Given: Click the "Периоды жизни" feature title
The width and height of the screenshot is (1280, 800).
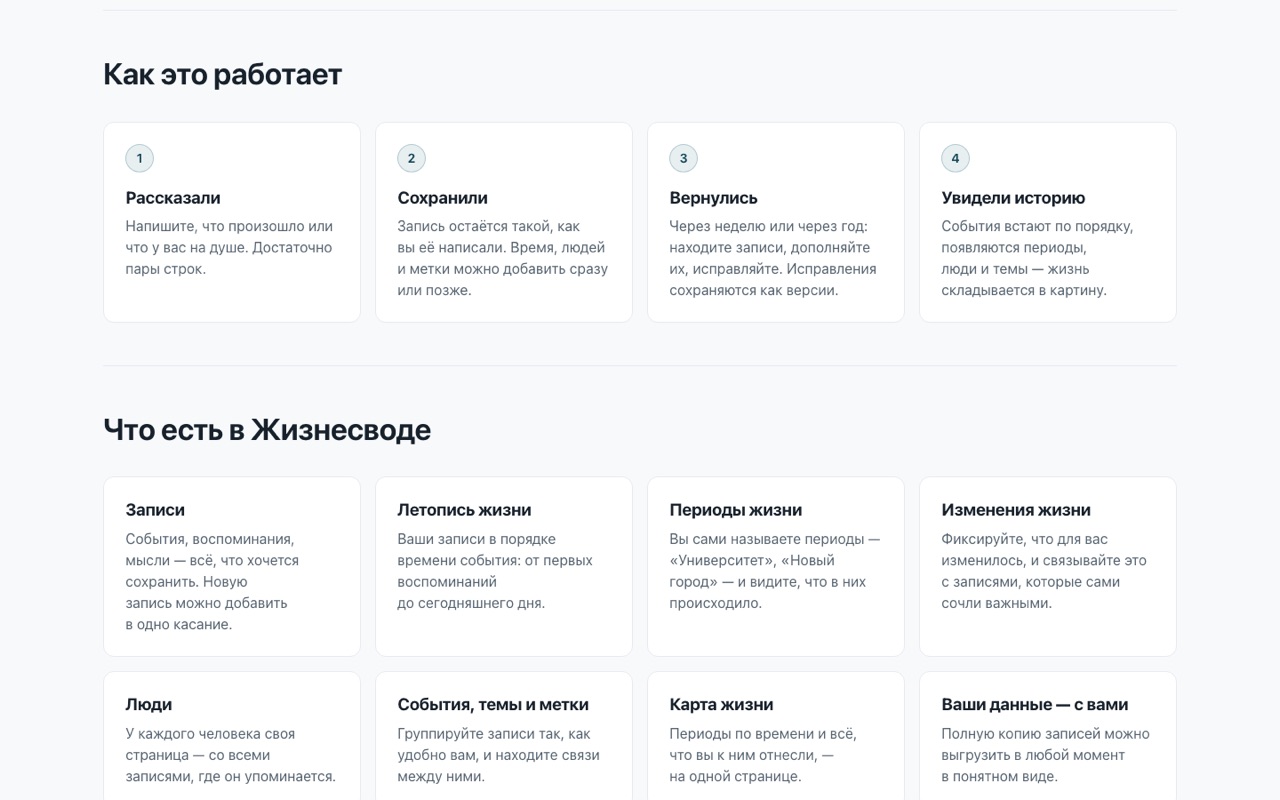Looking at the screenshot, I should tap(735, 510).
